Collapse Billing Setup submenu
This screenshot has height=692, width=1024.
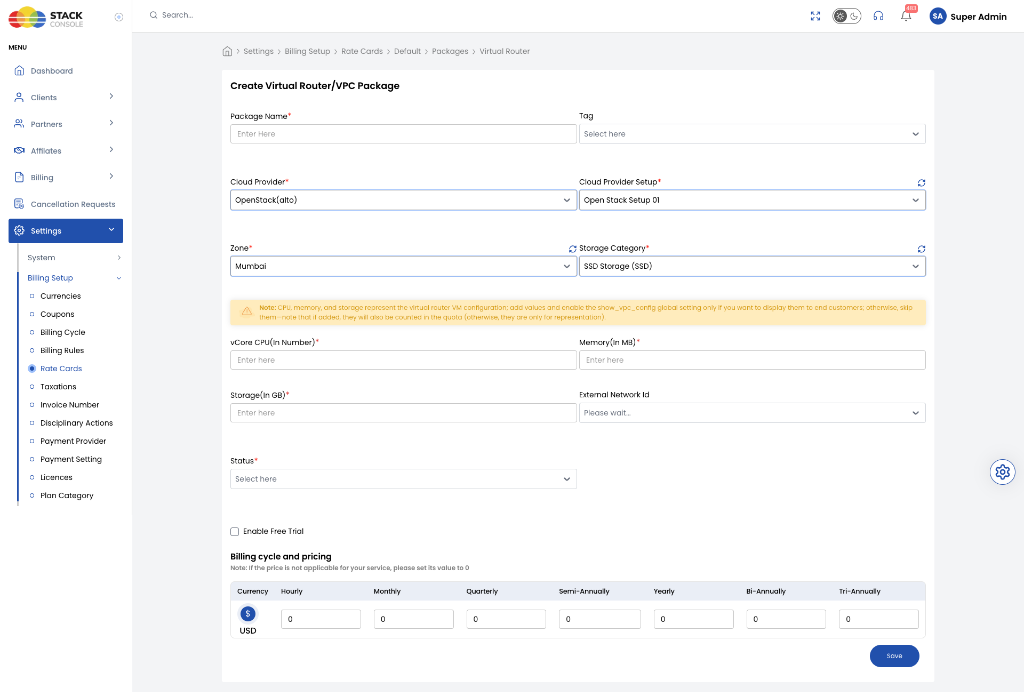(x=119, y=278)
